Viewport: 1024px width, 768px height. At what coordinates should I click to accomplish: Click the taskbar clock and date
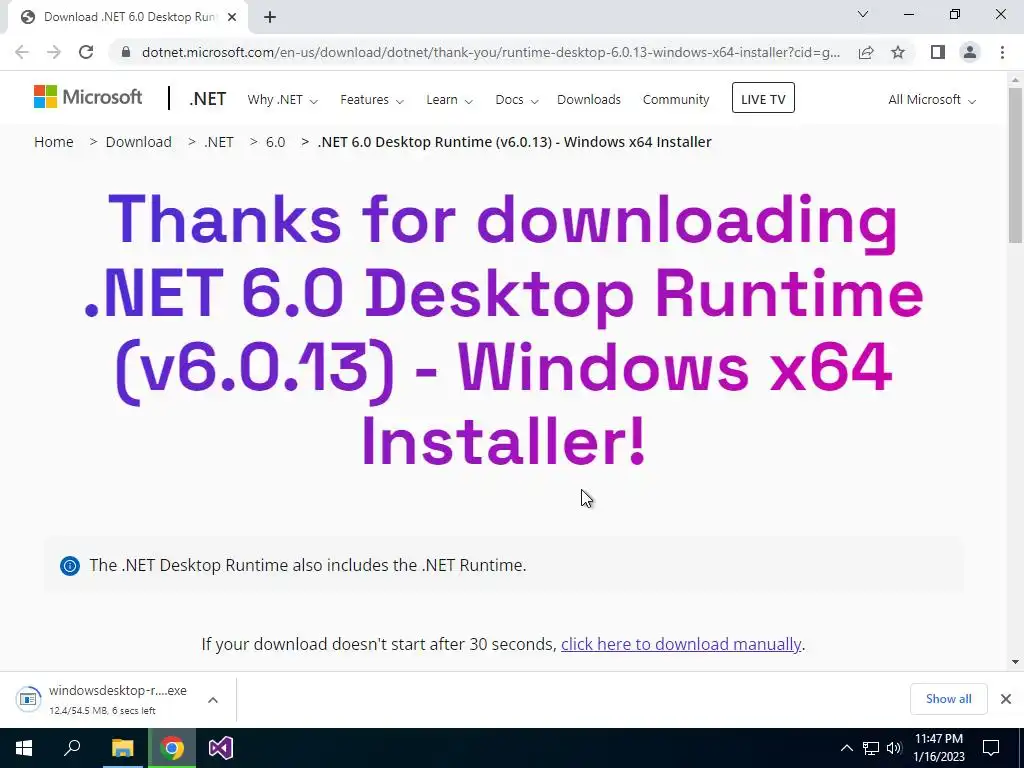coord(938,748)
